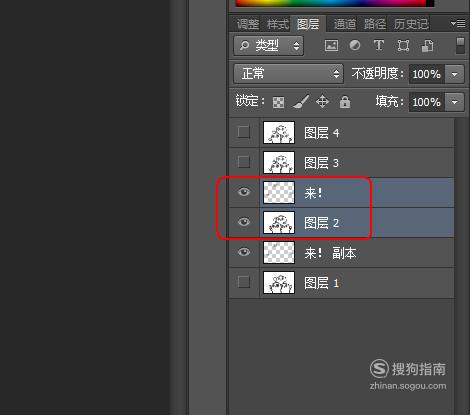Viewport: 470px width, 415px height.
Task: Open the 填充 fill slider arrow
Action: coord(455,102)
